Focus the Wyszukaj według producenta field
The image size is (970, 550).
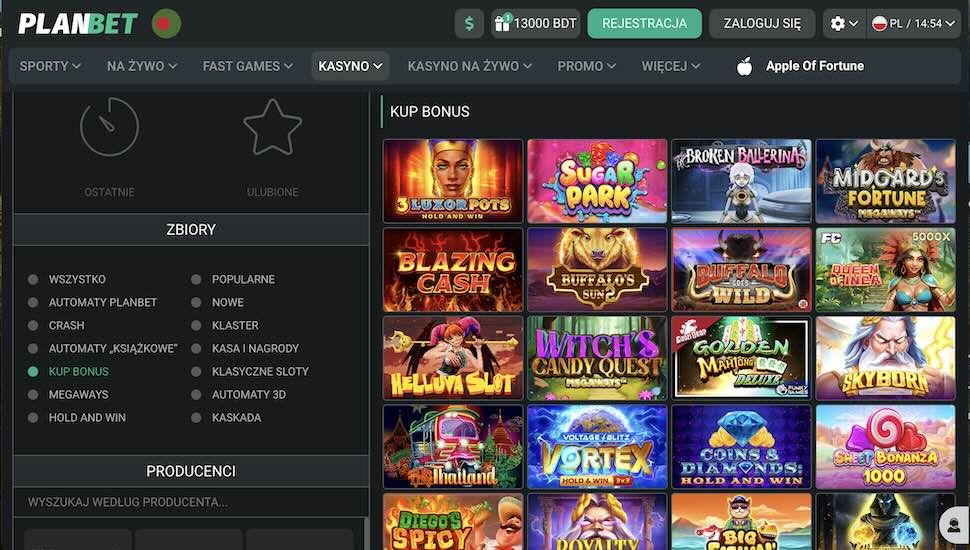point(191,502)
